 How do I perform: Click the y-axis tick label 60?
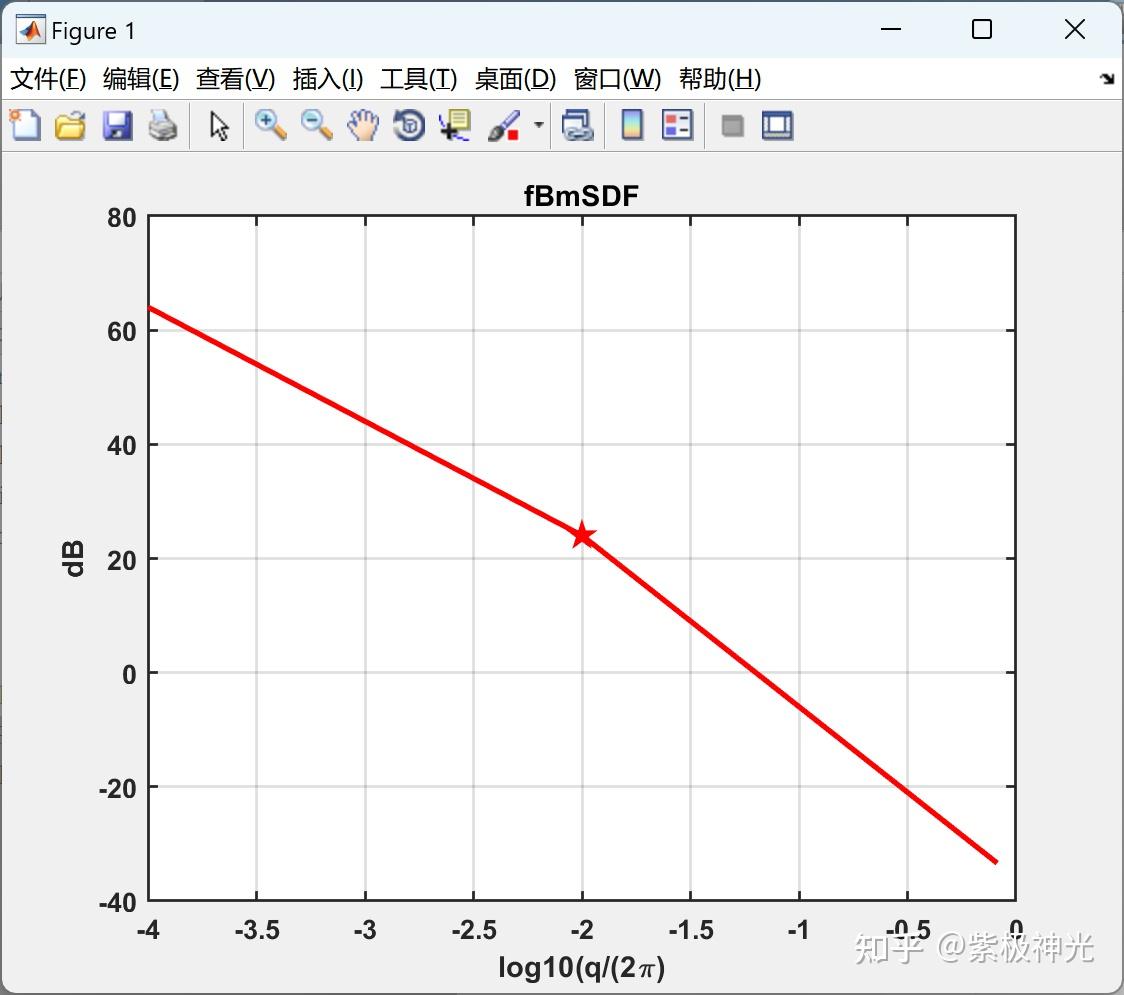[121, 332]
